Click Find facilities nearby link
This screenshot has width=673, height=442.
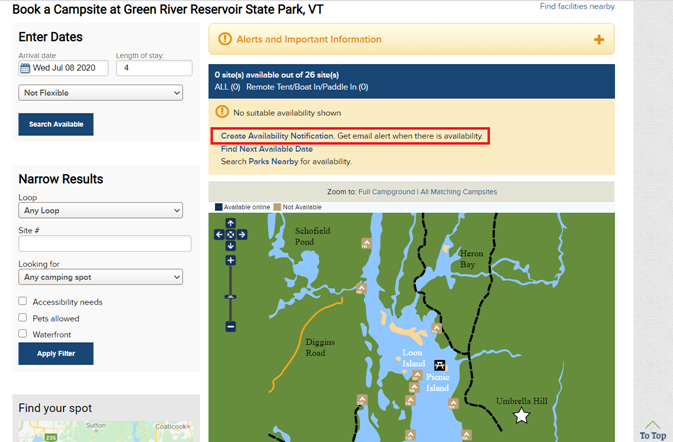(577, 6)
